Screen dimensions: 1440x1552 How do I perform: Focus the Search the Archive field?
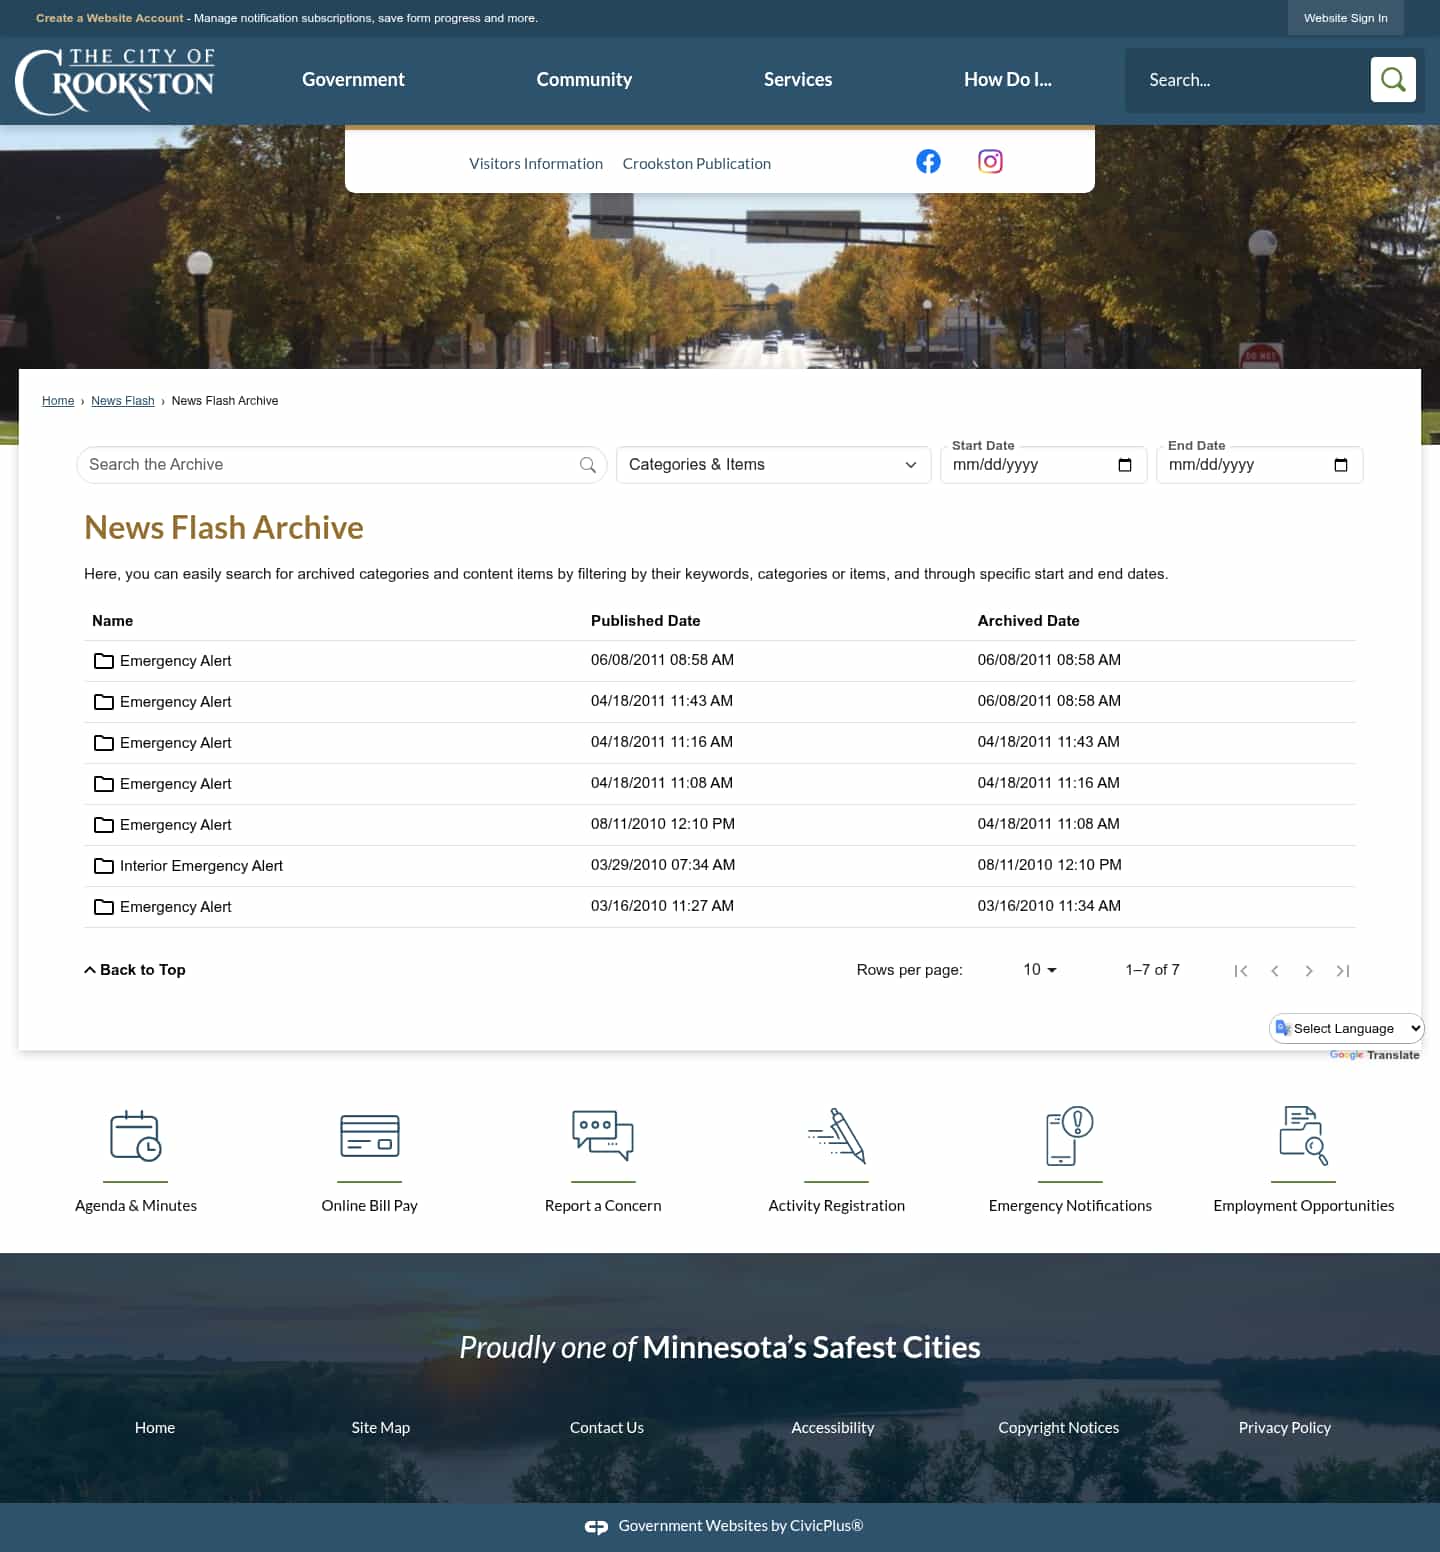(342, 465)
